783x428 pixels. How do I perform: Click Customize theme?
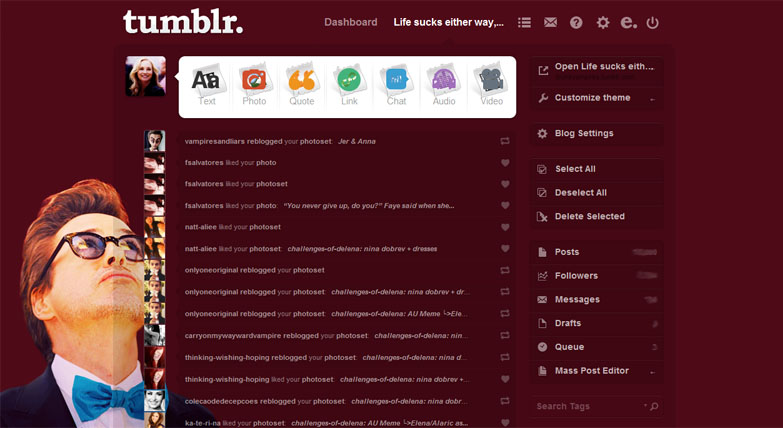pos(597,98)
